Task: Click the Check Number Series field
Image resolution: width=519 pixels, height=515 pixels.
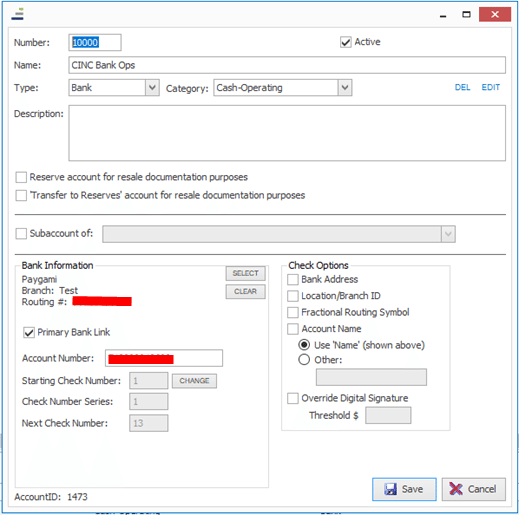Action: click(149, 402)
